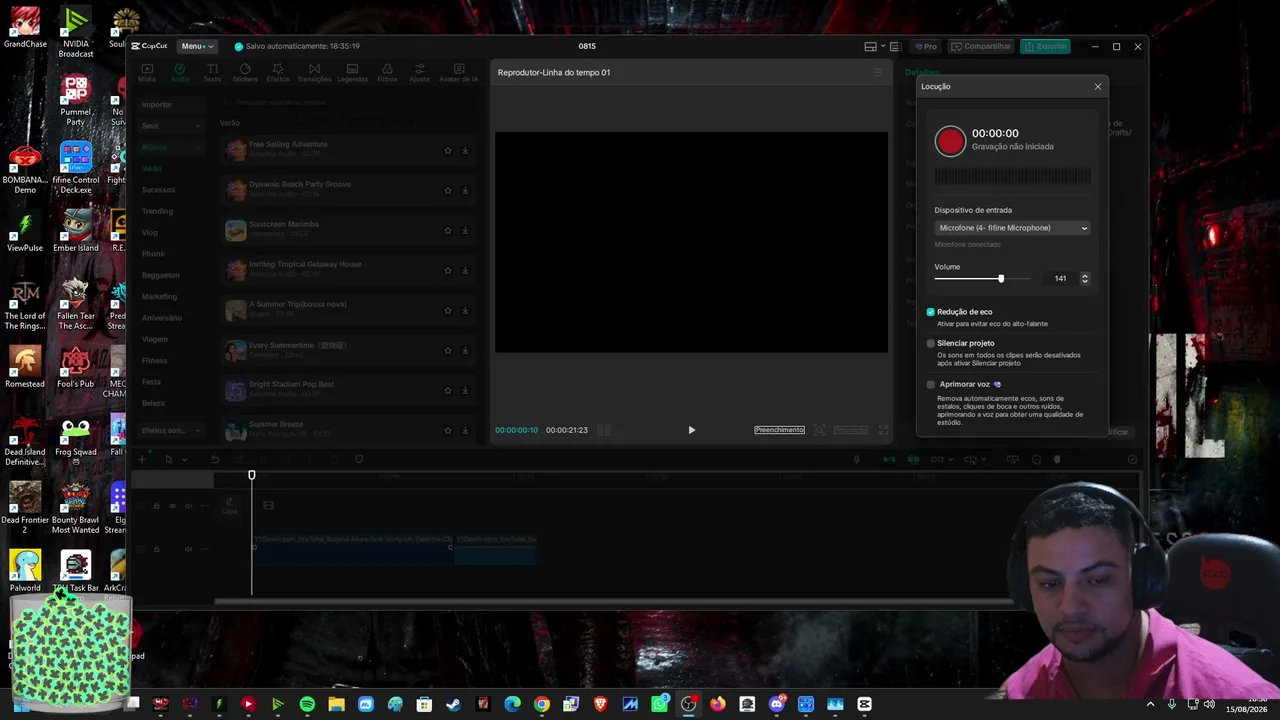Open the Avatar de IA tab
The image size is (1280, 720).
pos(459,72)
